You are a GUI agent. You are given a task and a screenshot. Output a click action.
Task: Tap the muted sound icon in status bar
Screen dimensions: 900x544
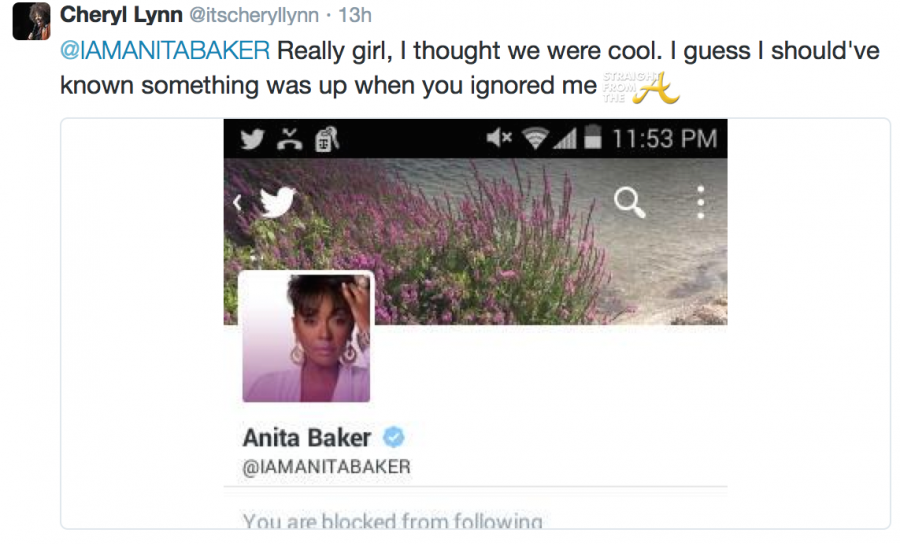pos(497,139)
